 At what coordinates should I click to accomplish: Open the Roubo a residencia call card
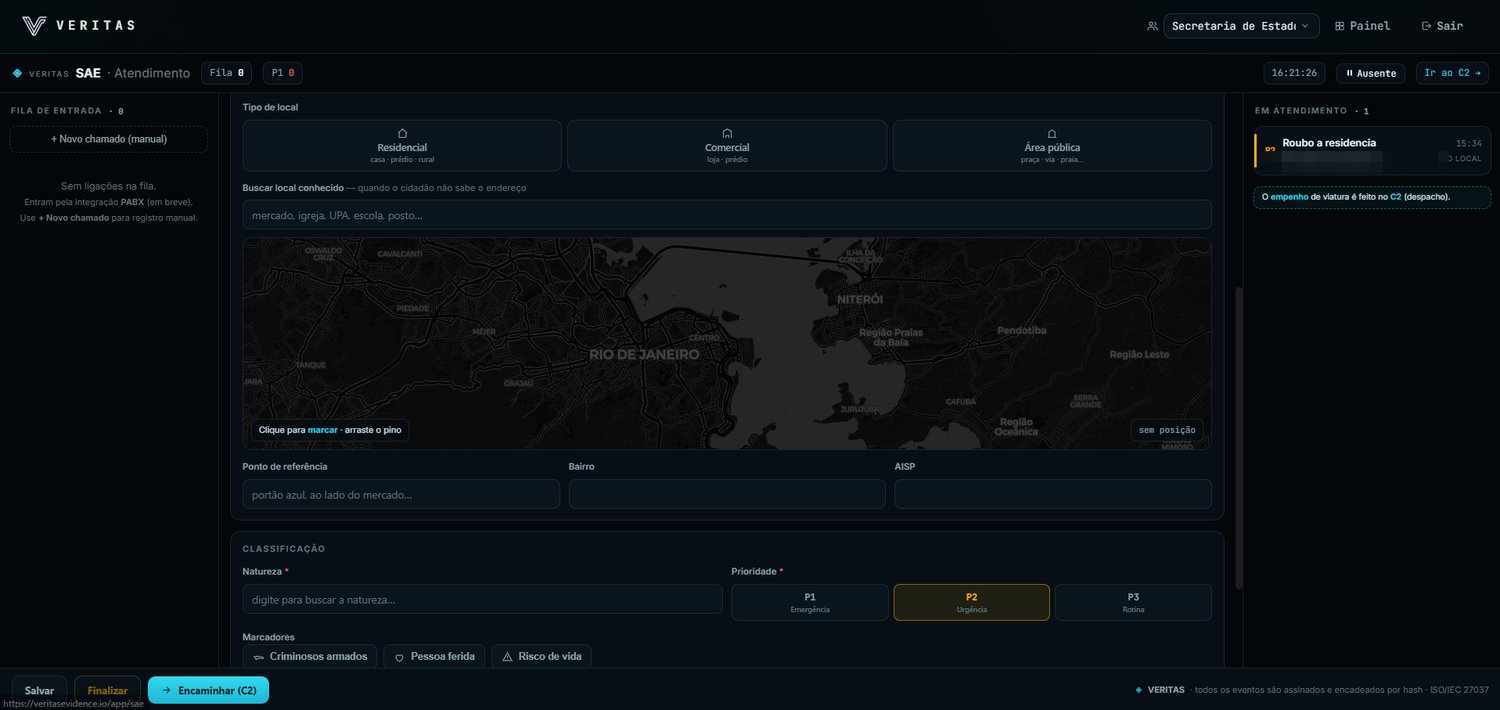(x=1372, y=151)
